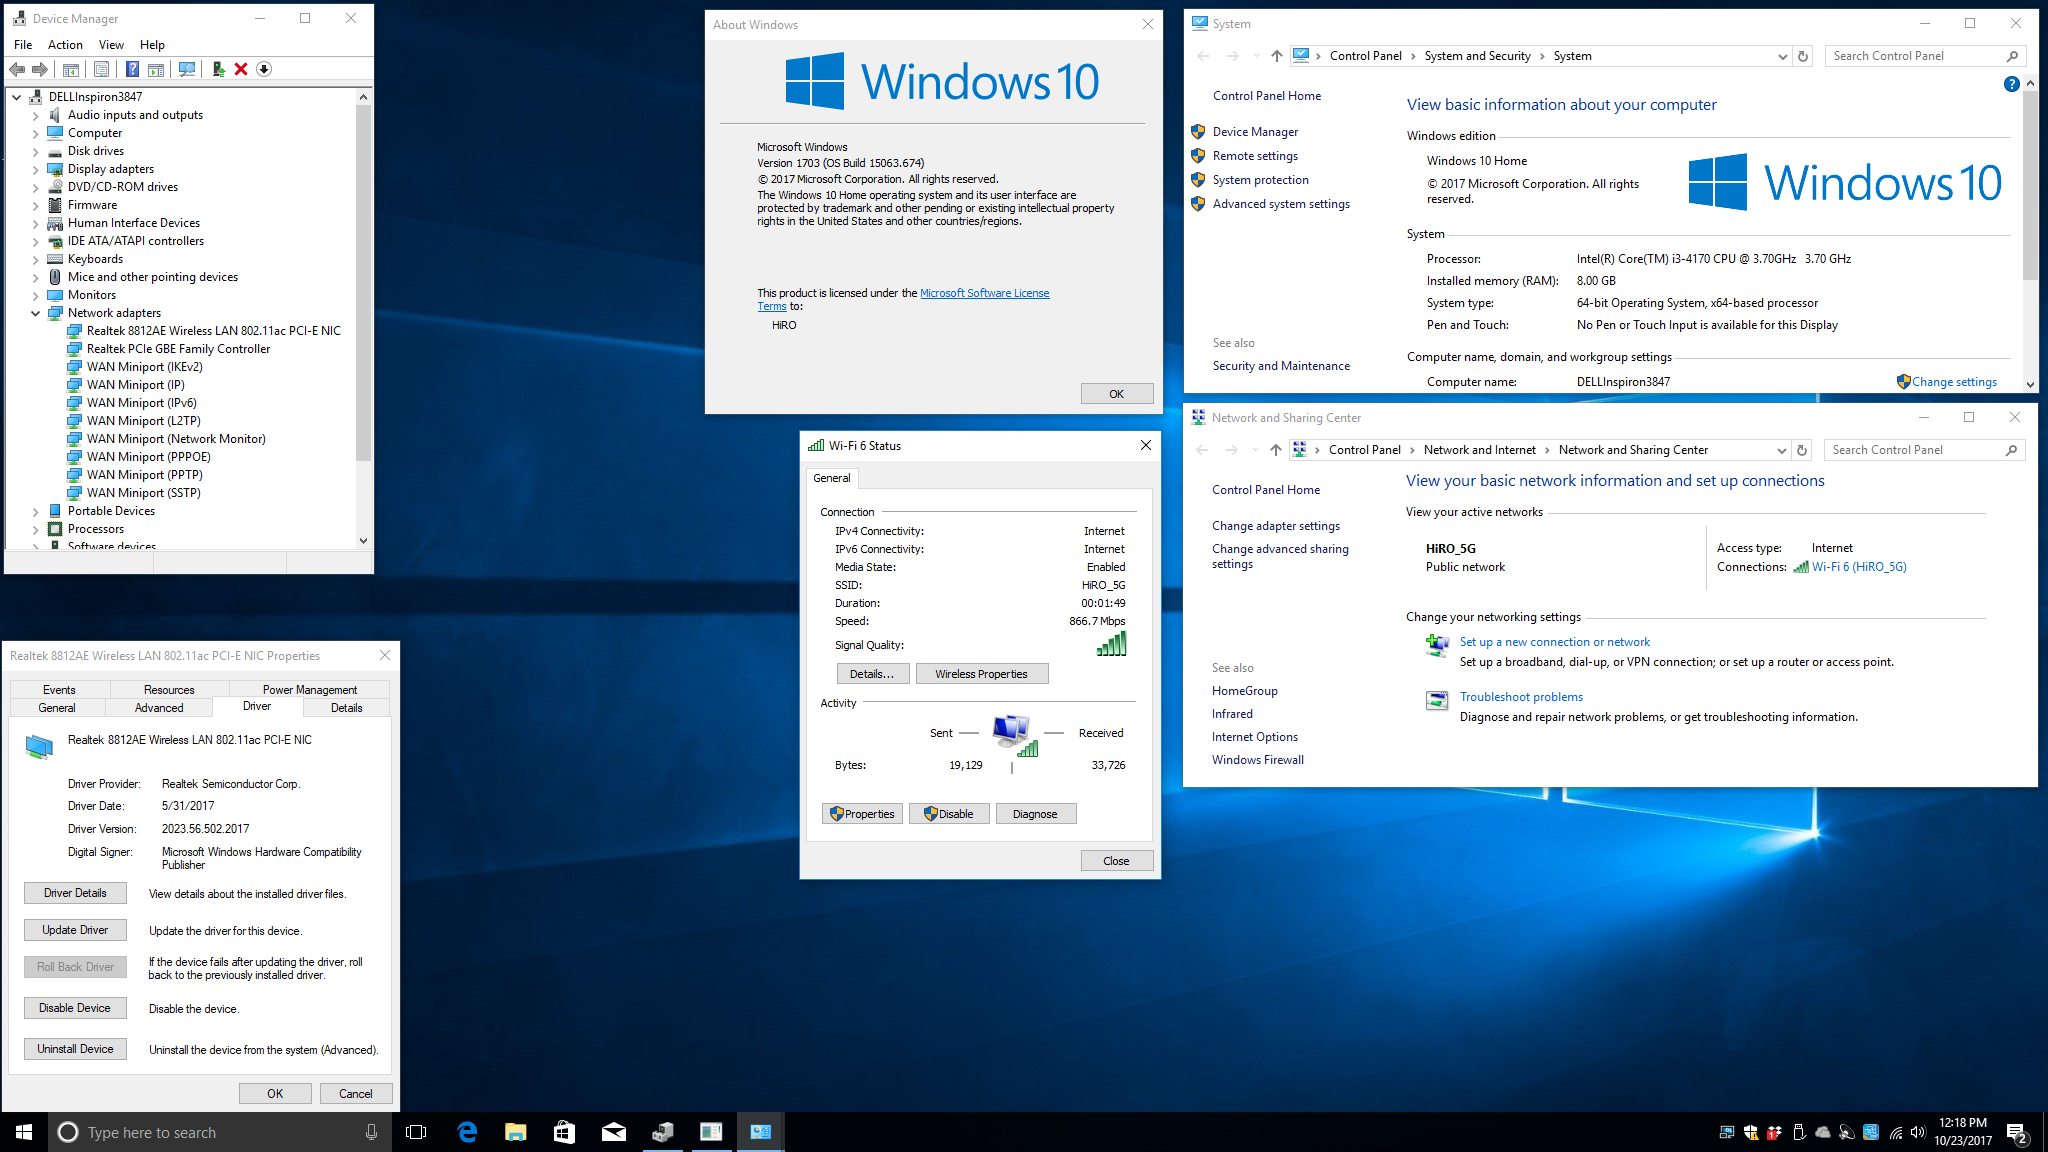Click Task View icon on the taskbar

416,1132
